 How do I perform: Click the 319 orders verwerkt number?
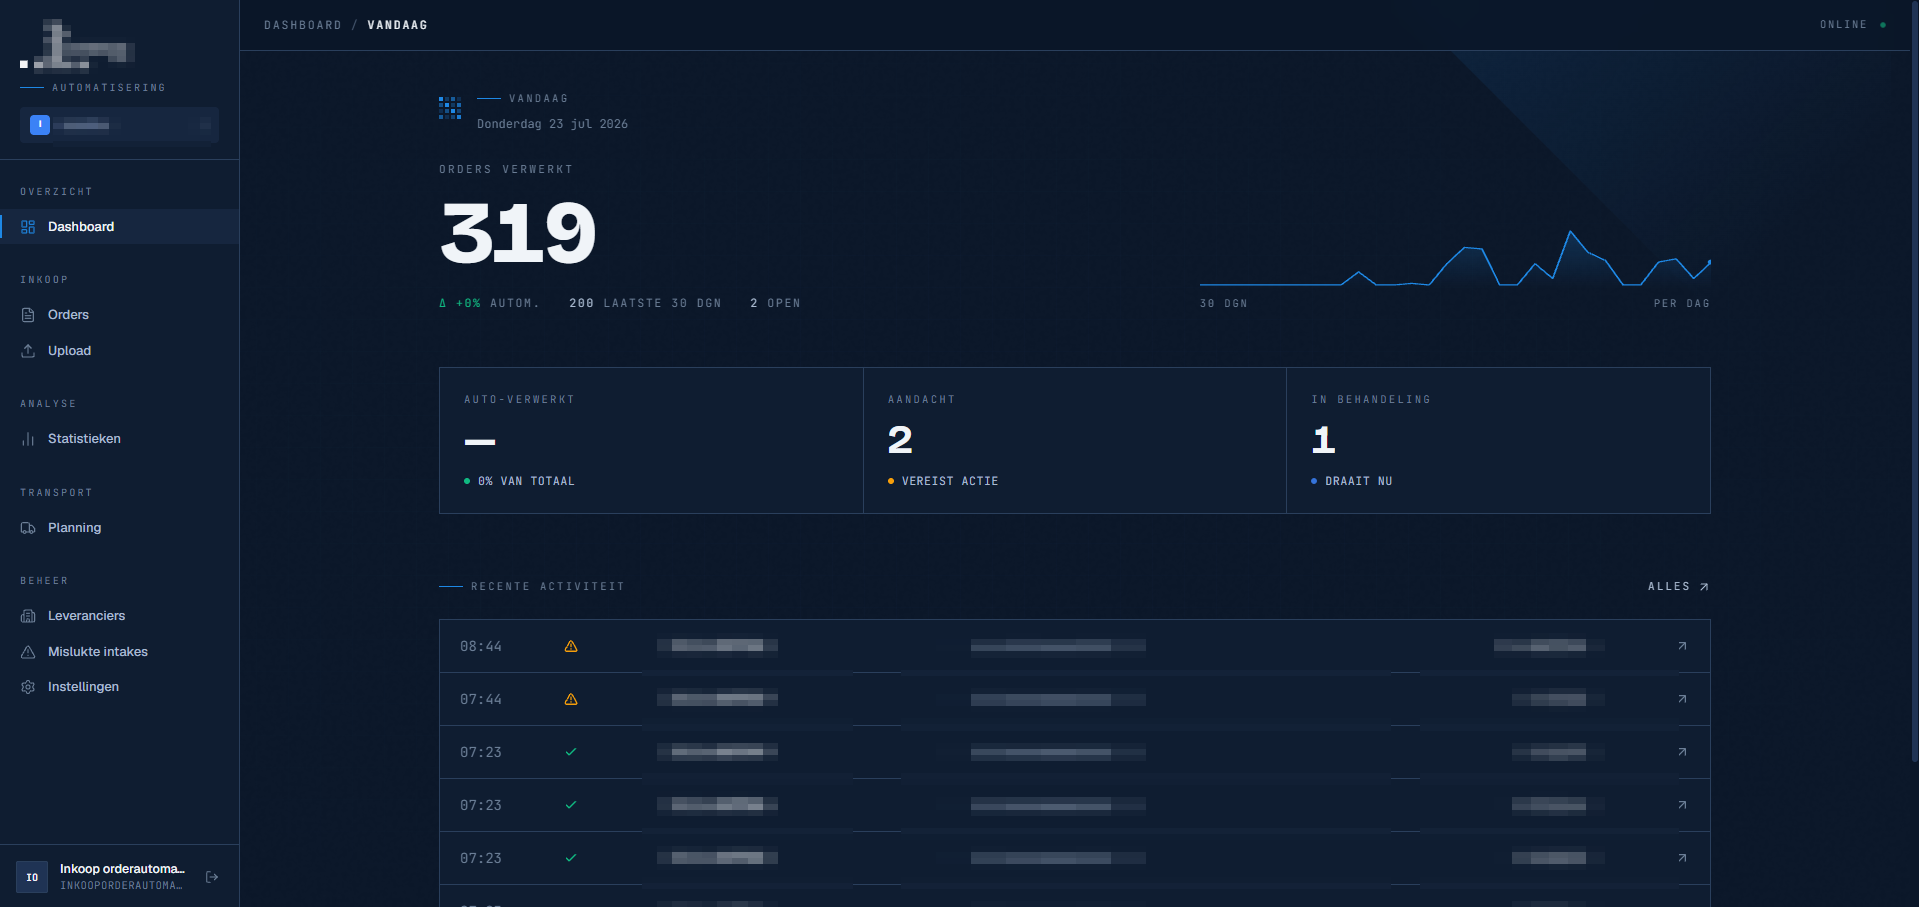tap(518, 233)
